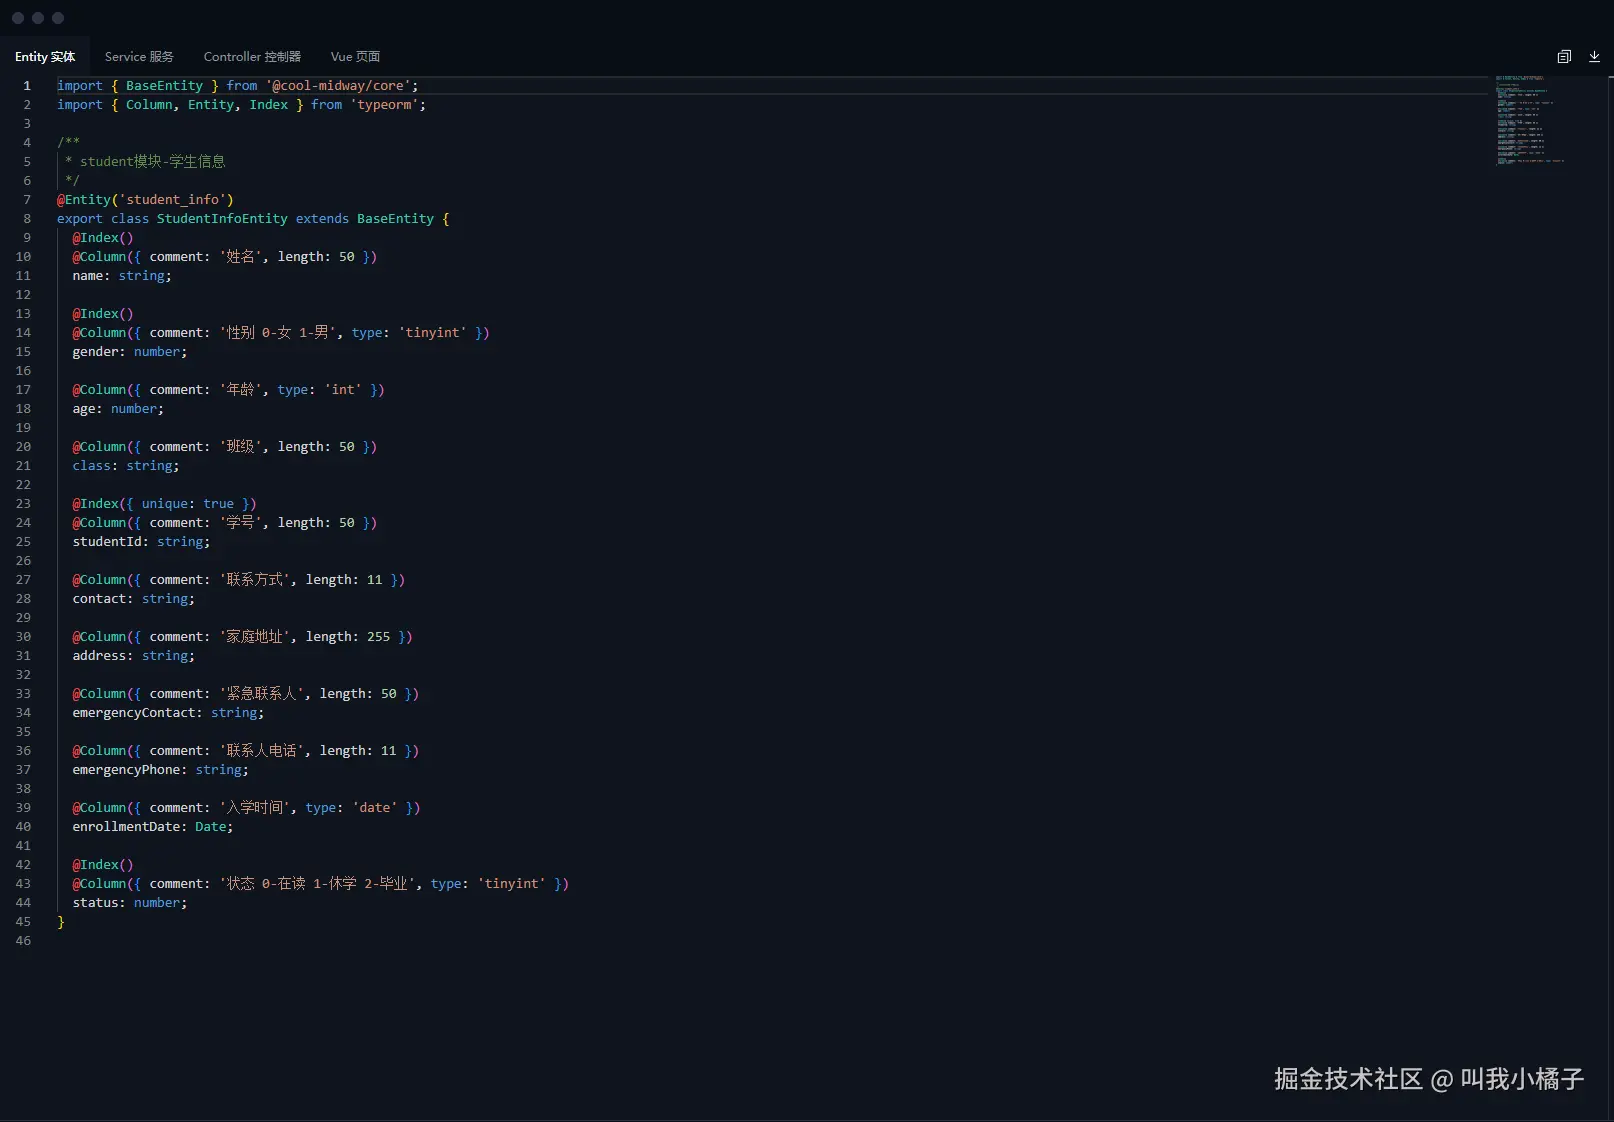The width and height of the screenshot is (1614, 1122).
Task: Copy the code using the copy icon
Action: click(x=1564, y=57)
